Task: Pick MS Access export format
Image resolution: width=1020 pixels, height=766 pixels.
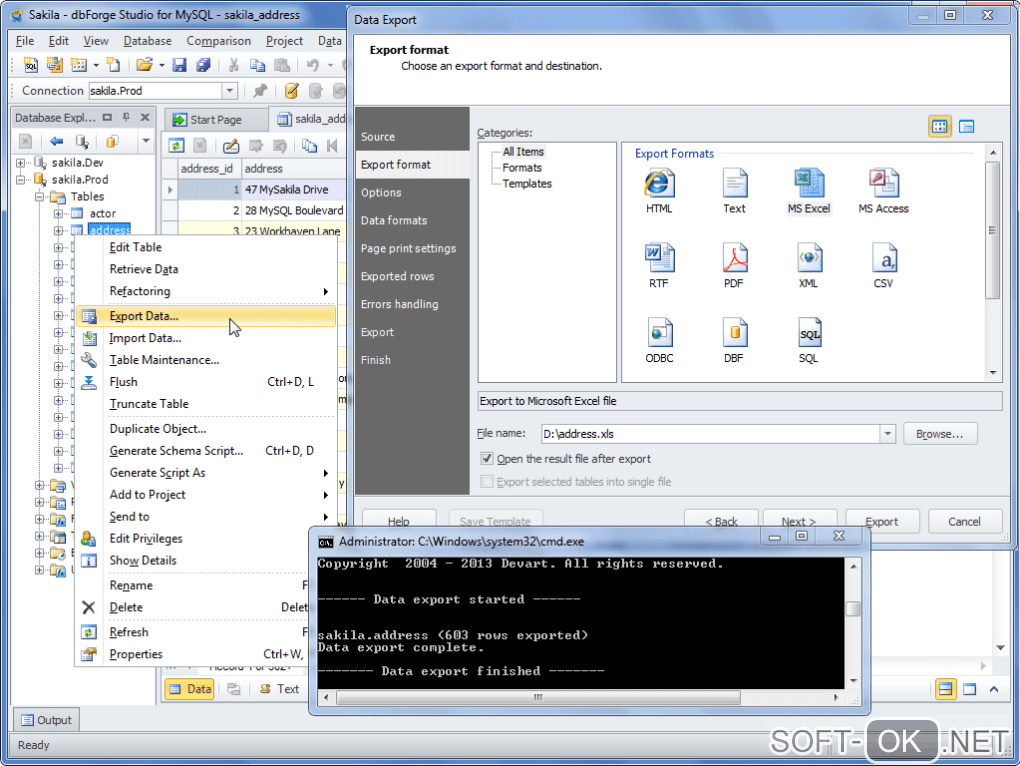Action: tap(883, 191)
